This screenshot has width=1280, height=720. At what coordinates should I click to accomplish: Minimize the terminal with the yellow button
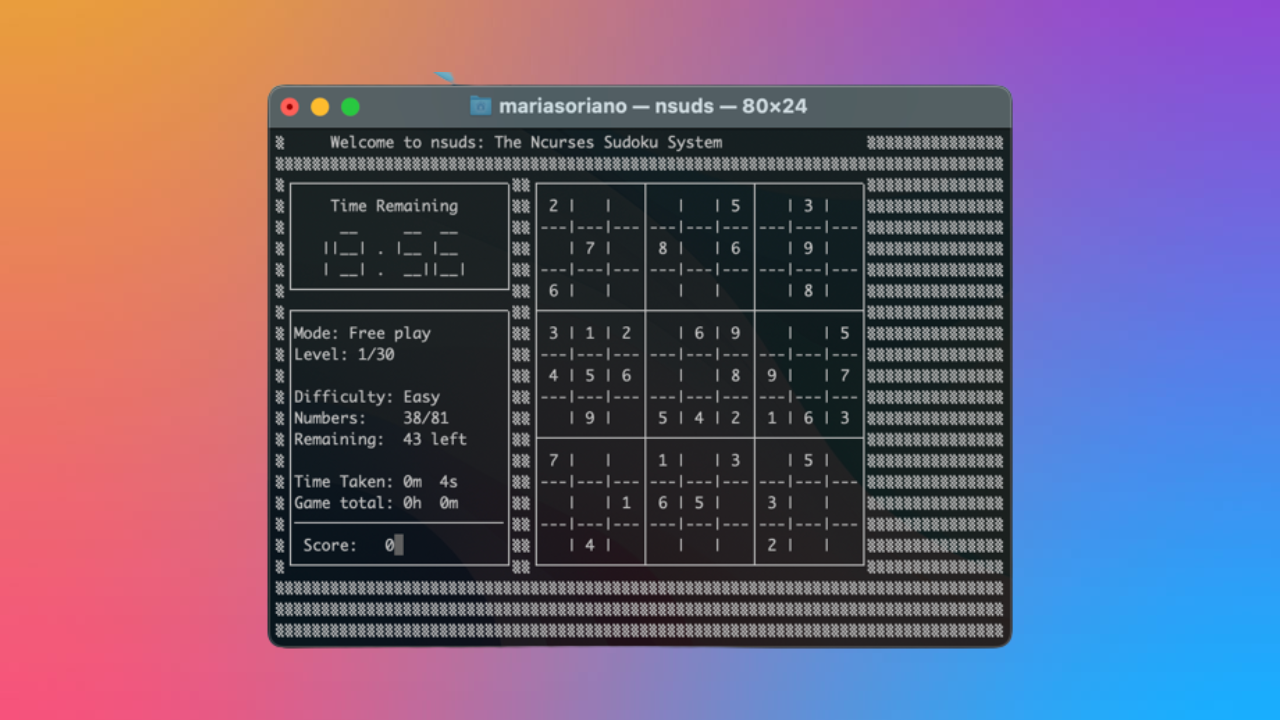(x=320, y=107)
